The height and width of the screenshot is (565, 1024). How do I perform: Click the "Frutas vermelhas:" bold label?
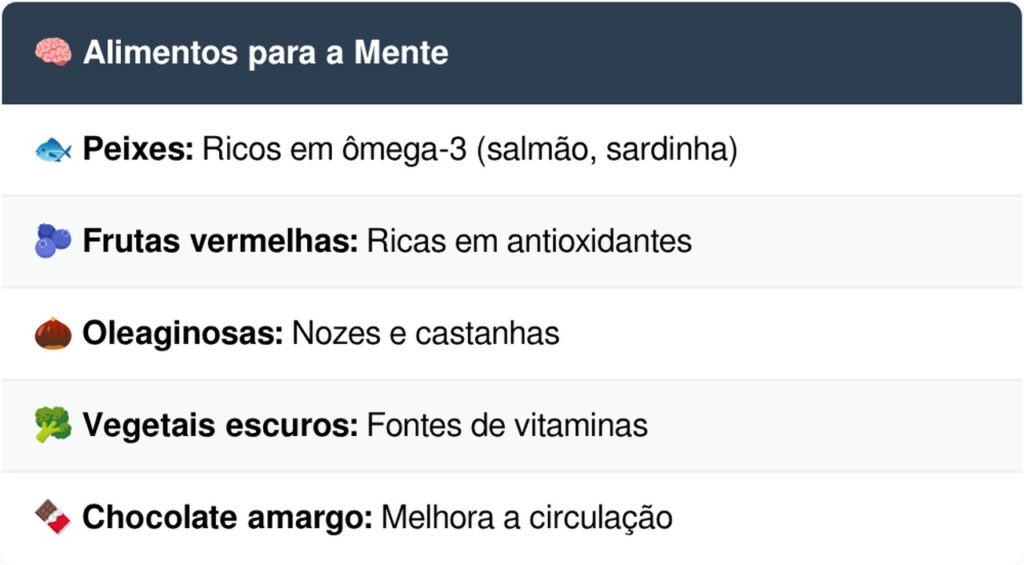[220, 241]
